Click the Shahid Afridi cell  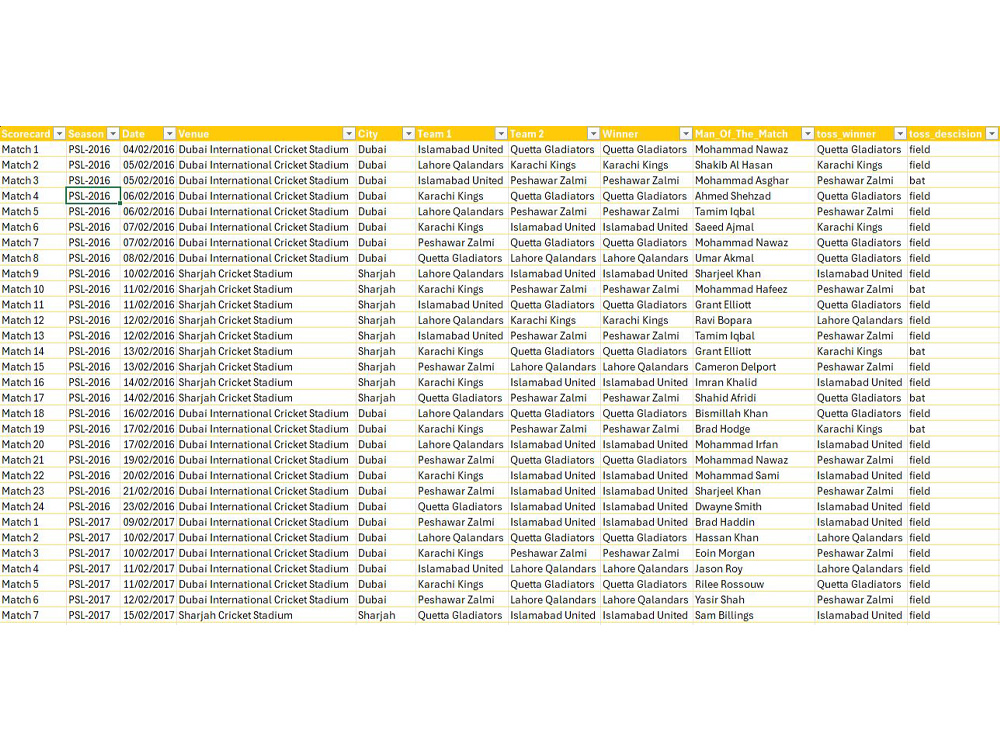tap(753, 398)
